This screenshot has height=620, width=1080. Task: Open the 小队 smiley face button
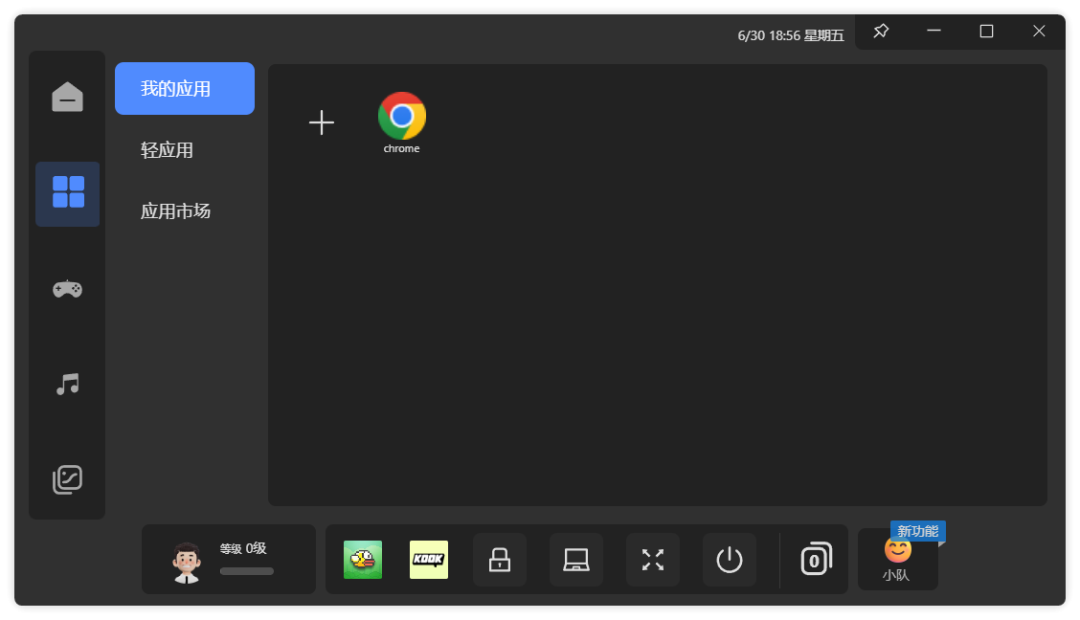tap(897, 559)
